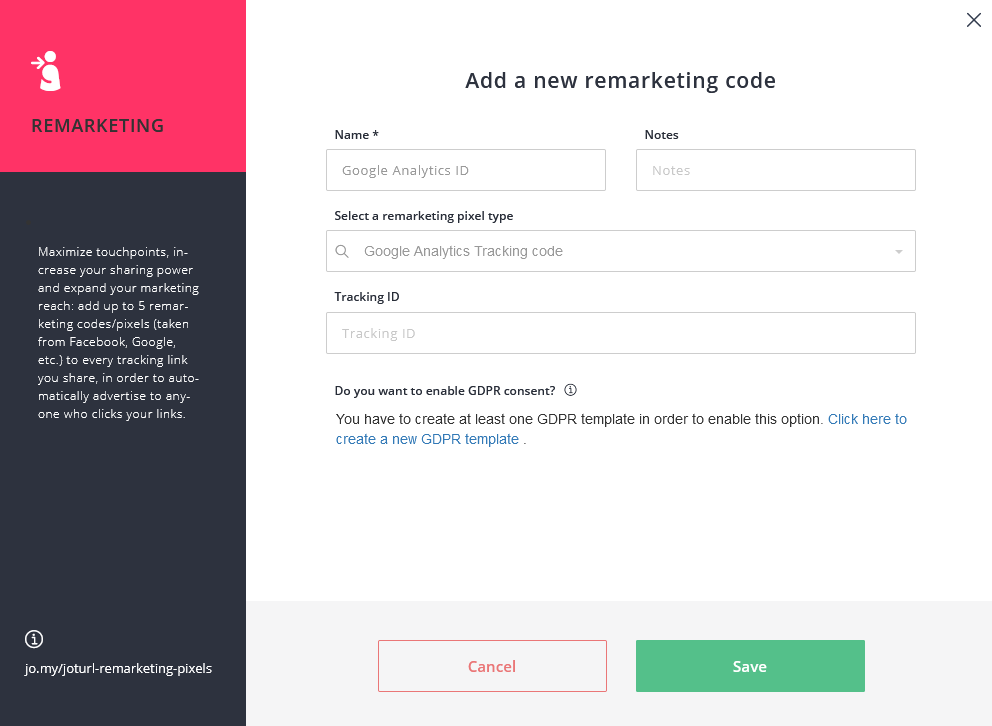Focus the Name input field
Screen dimensions: 992x726
pyautogui.click(x=466, y=170)
